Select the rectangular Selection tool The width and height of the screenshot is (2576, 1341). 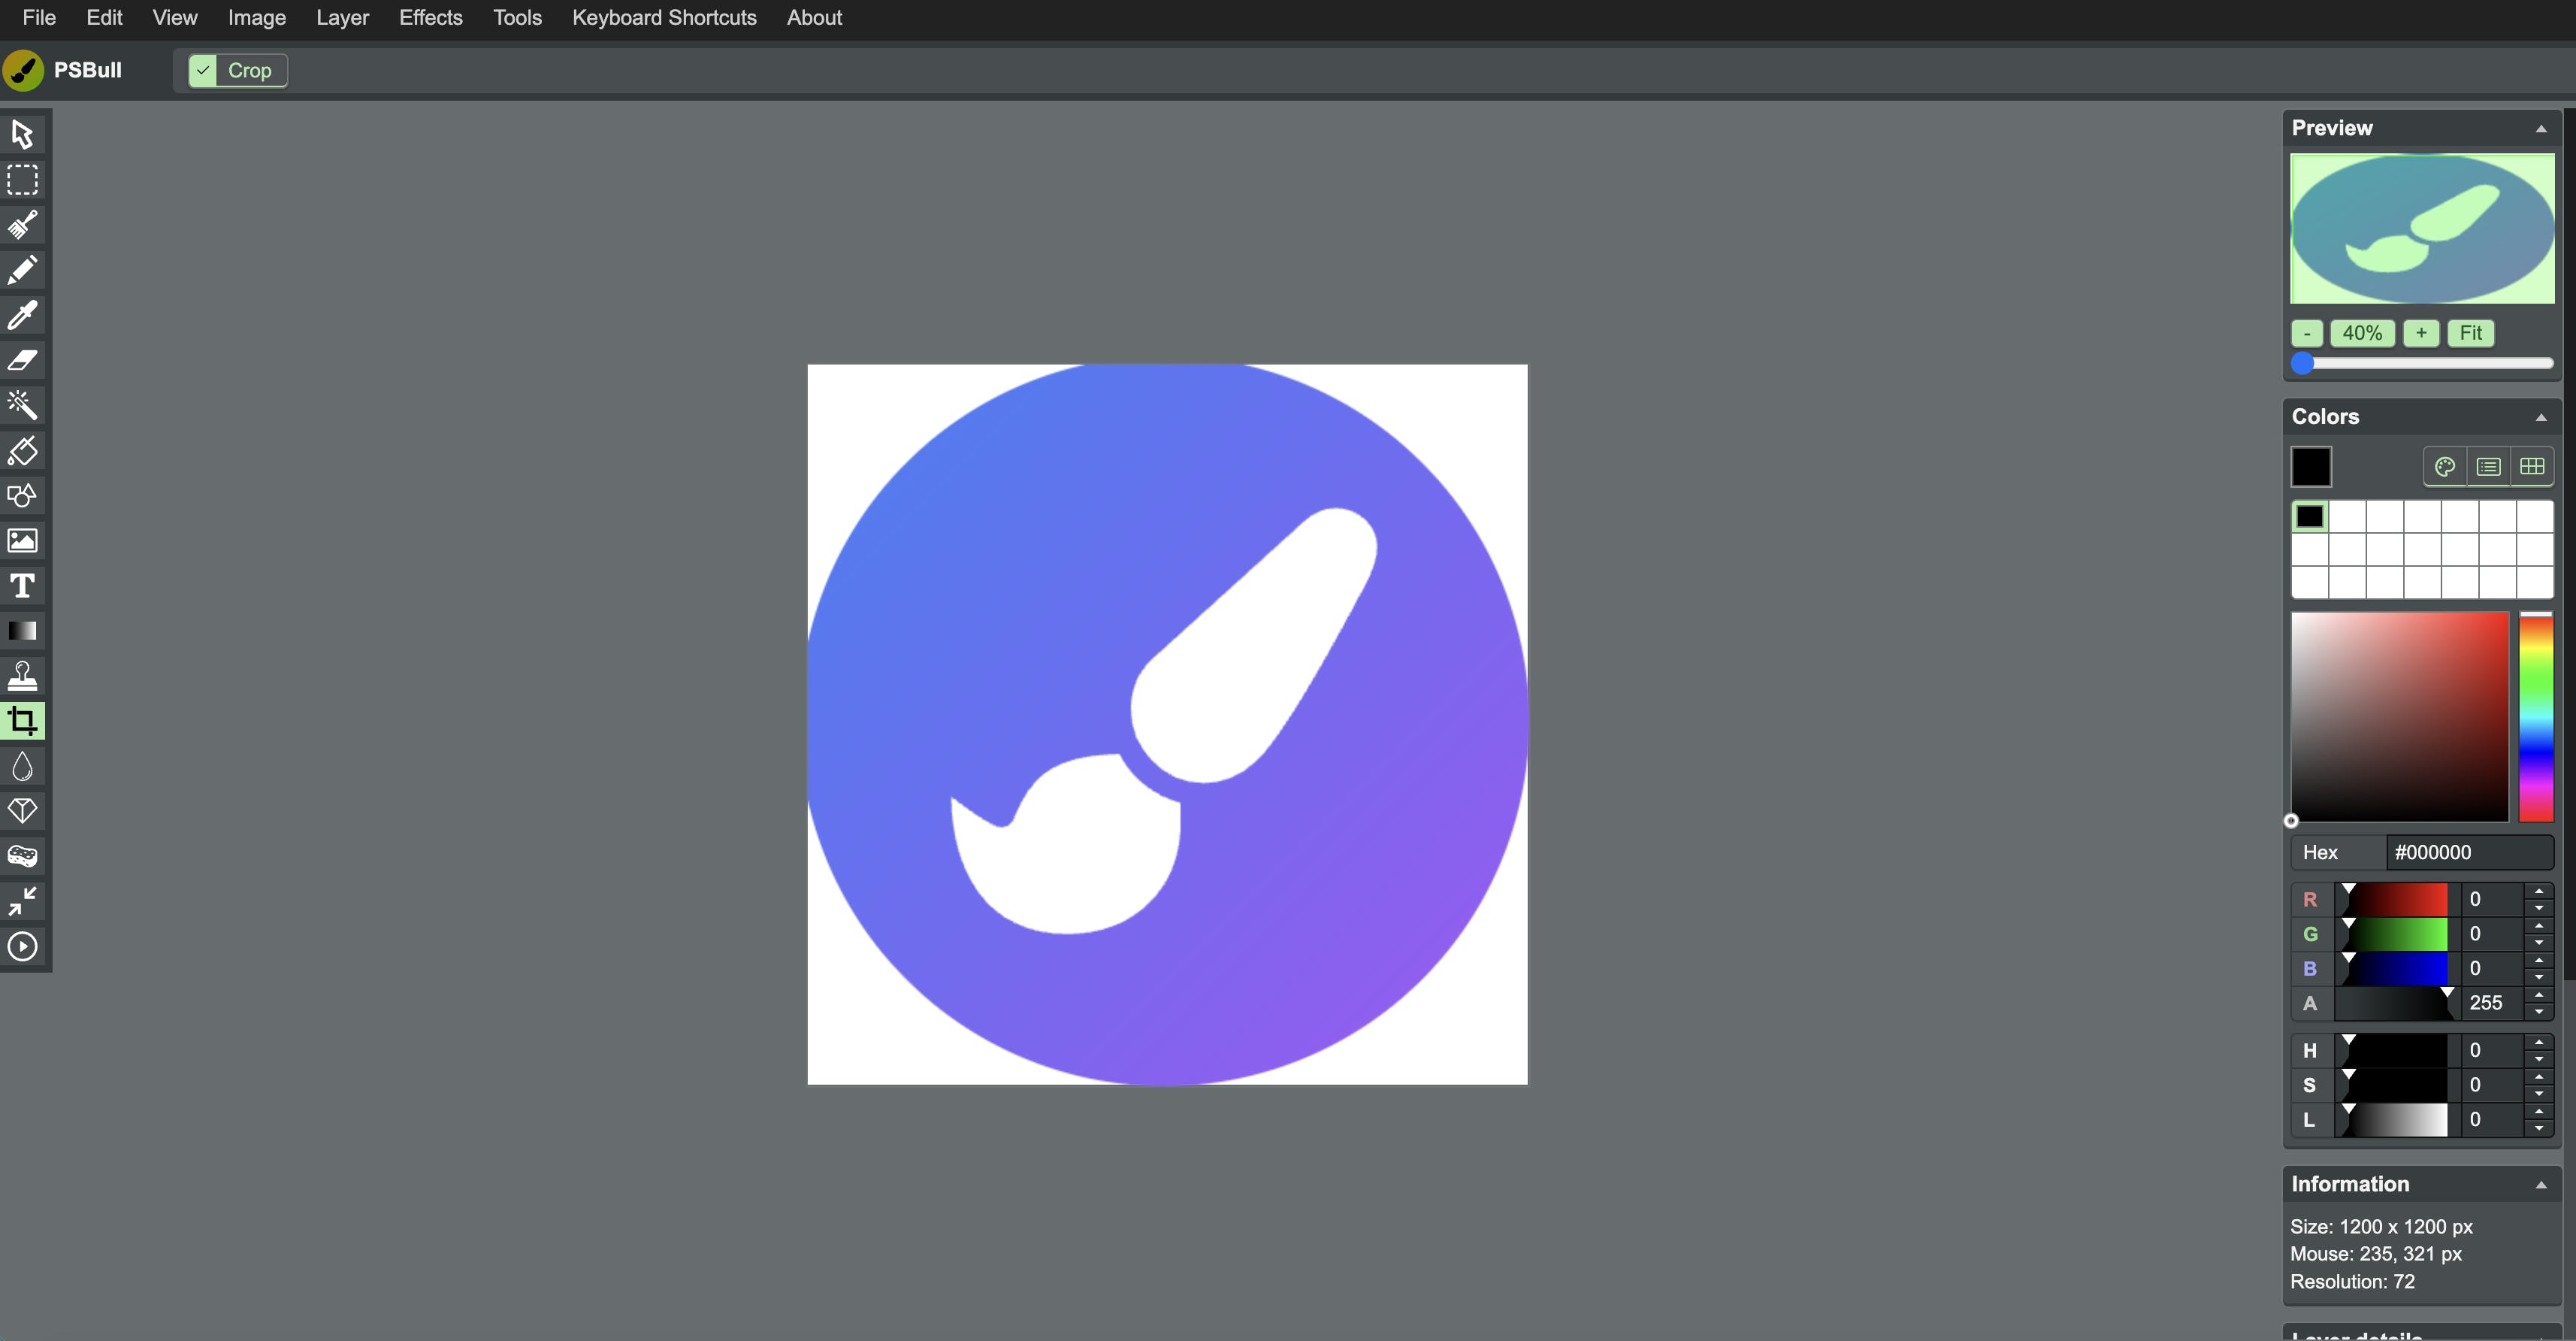pyautogui.click(x=22, y=180)
